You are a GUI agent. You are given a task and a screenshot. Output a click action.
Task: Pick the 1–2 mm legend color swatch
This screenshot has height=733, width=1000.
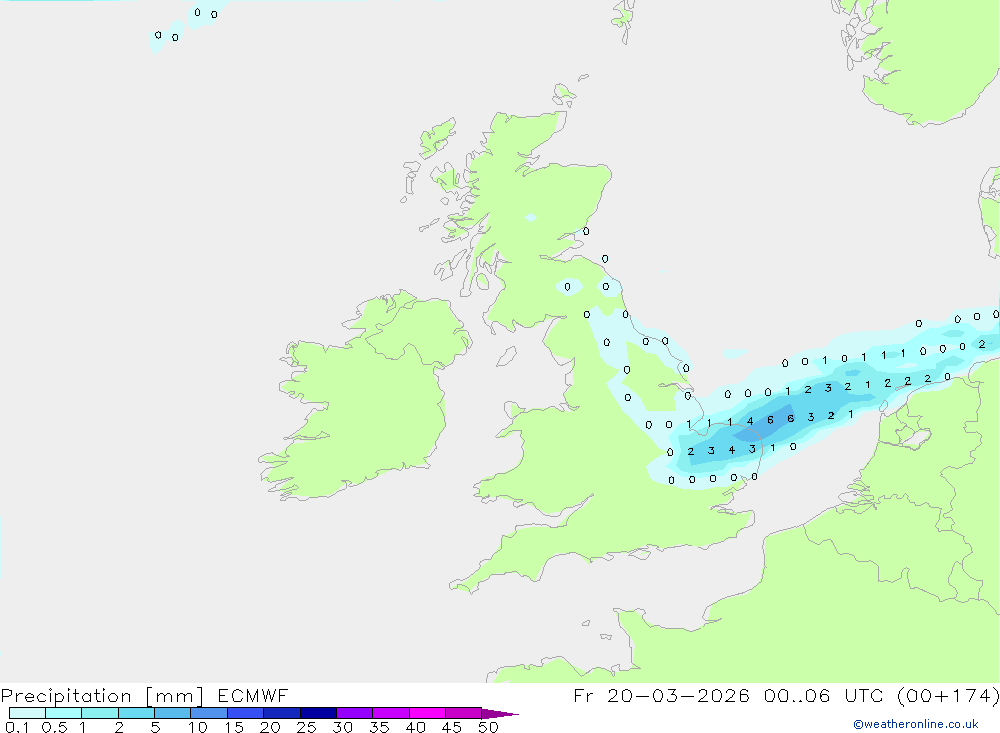tap(99, 713)
